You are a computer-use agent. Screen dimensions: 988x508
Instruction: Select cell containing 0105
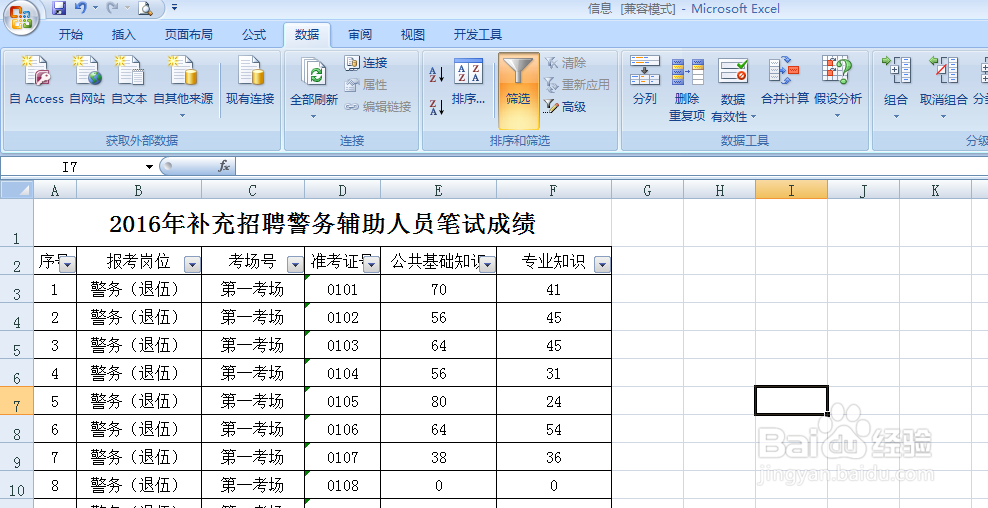342,401
